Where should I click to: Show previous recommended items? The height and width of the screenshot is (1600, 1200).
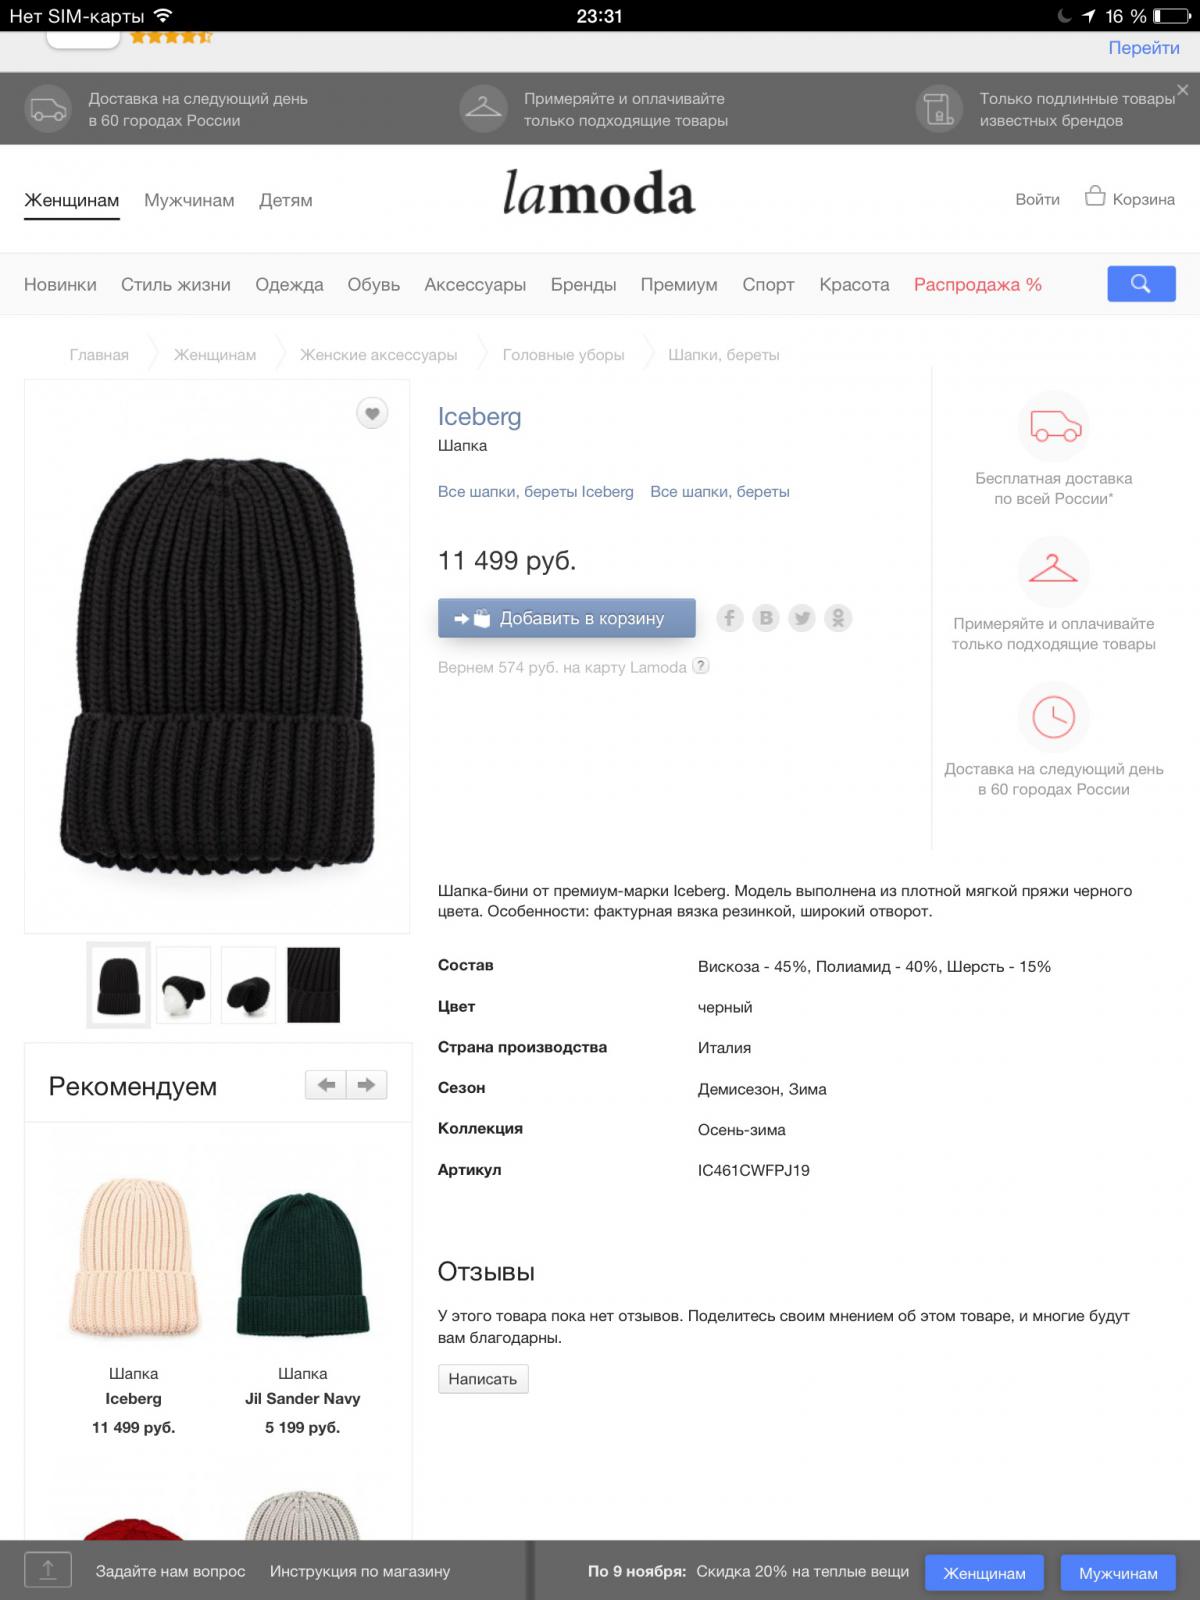coord(326,1085)
